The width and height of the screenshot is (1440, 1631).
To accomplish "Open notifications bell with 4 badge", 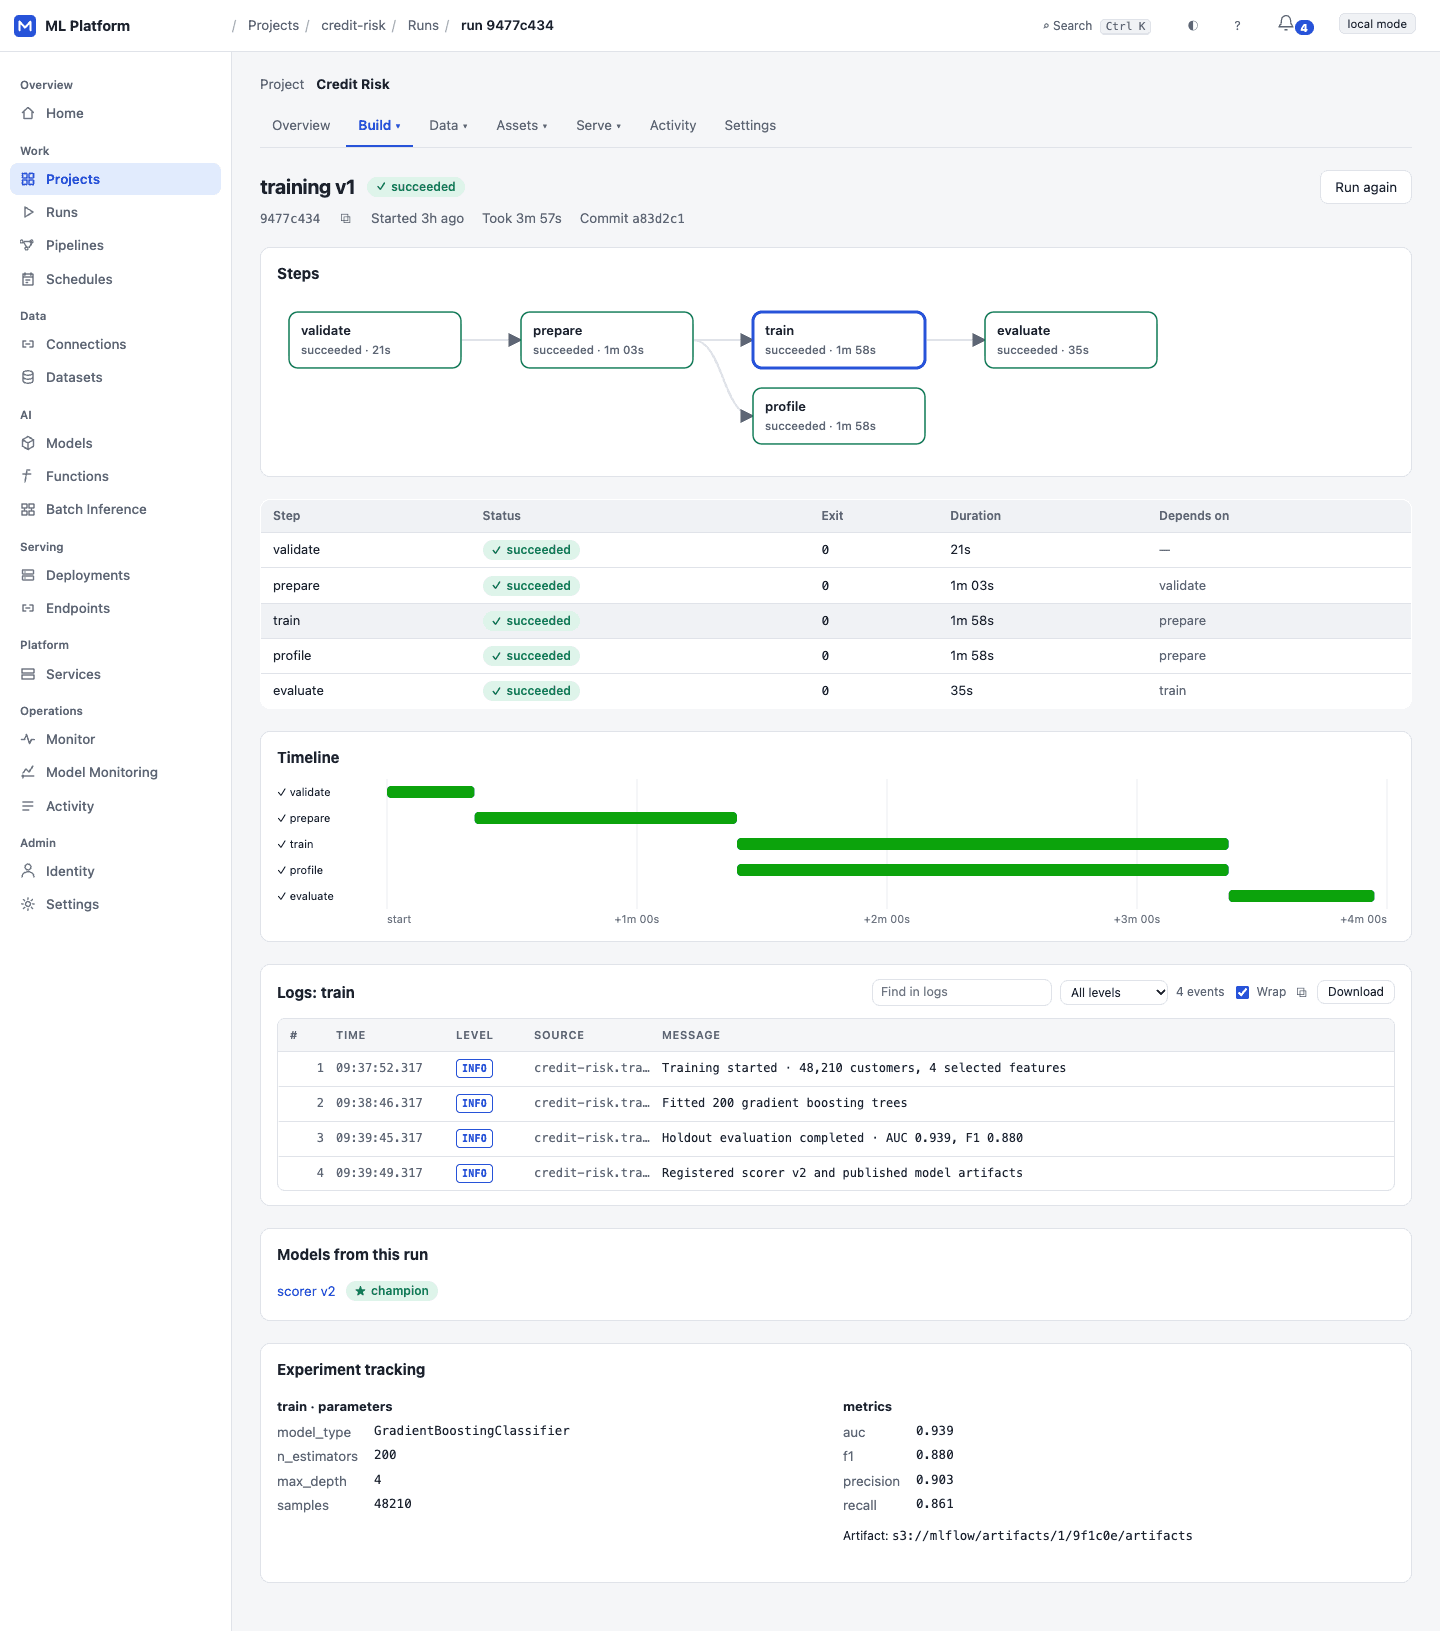I will (x=1294, y=25).
